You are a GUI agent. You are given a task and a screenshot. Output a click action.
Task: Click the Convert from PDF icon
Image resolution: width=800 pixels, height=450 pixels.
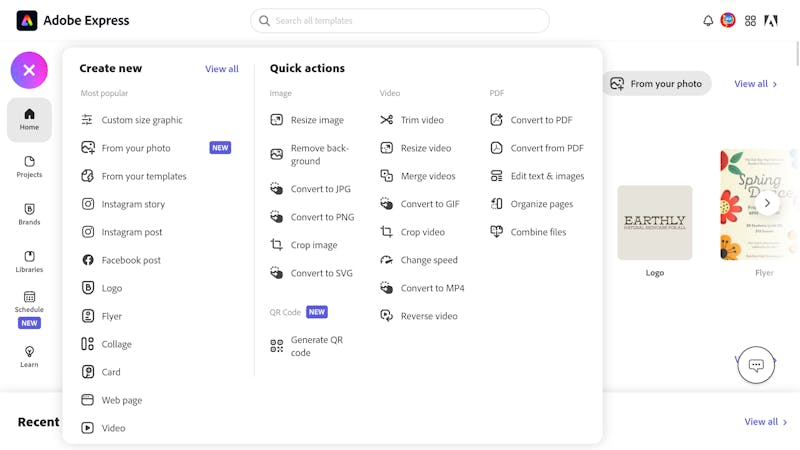(496, 148)
